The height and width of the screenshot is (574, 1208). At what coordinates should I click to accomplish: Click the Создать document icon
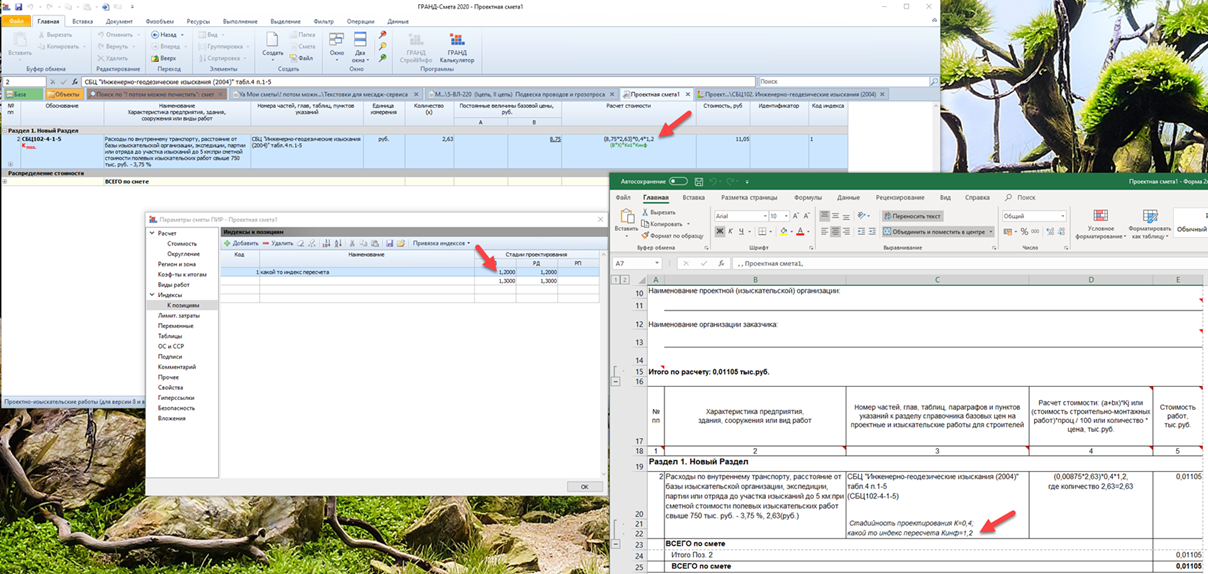coord(272,41)
